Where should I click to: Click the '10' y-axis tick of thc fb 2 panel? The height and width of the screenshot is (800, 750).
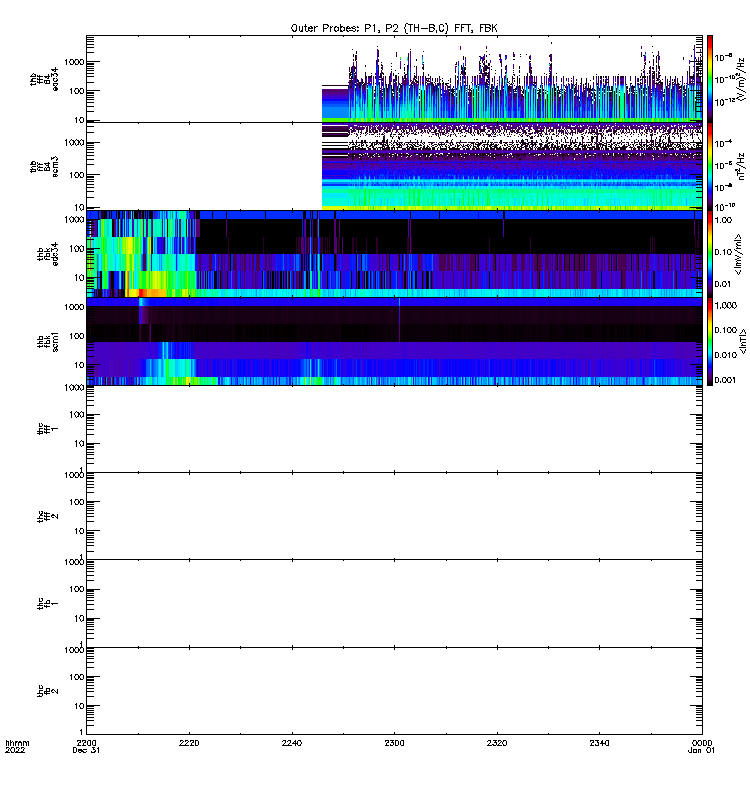tap(79, 706)
